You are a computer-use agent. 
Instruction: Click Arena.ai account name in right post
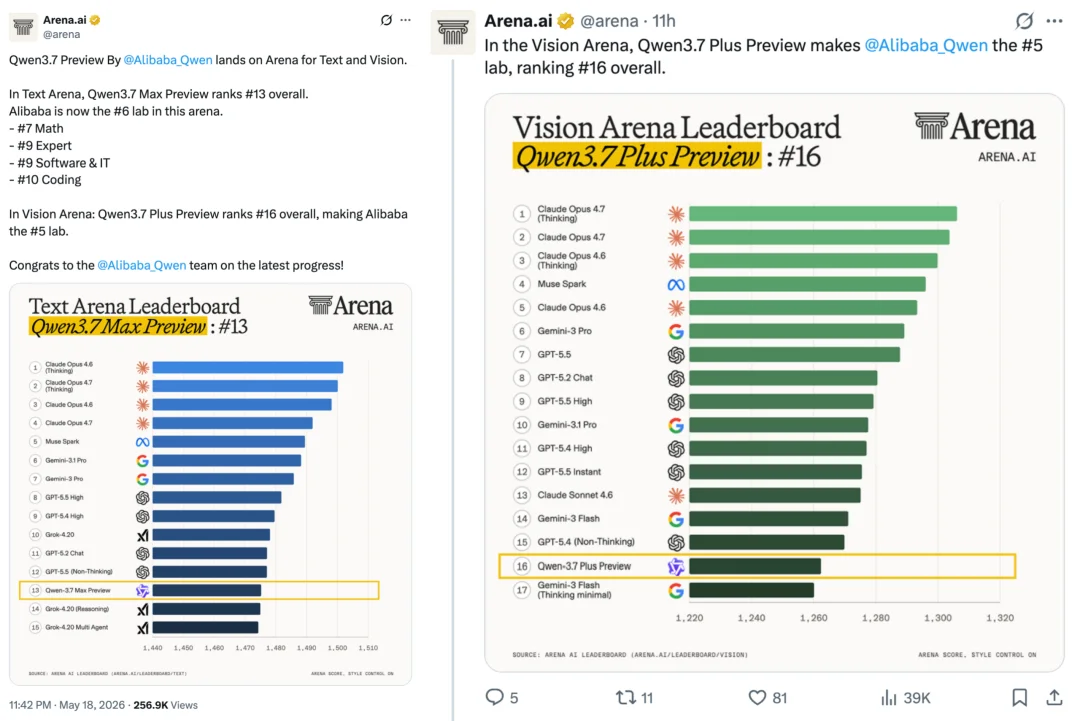518,21
